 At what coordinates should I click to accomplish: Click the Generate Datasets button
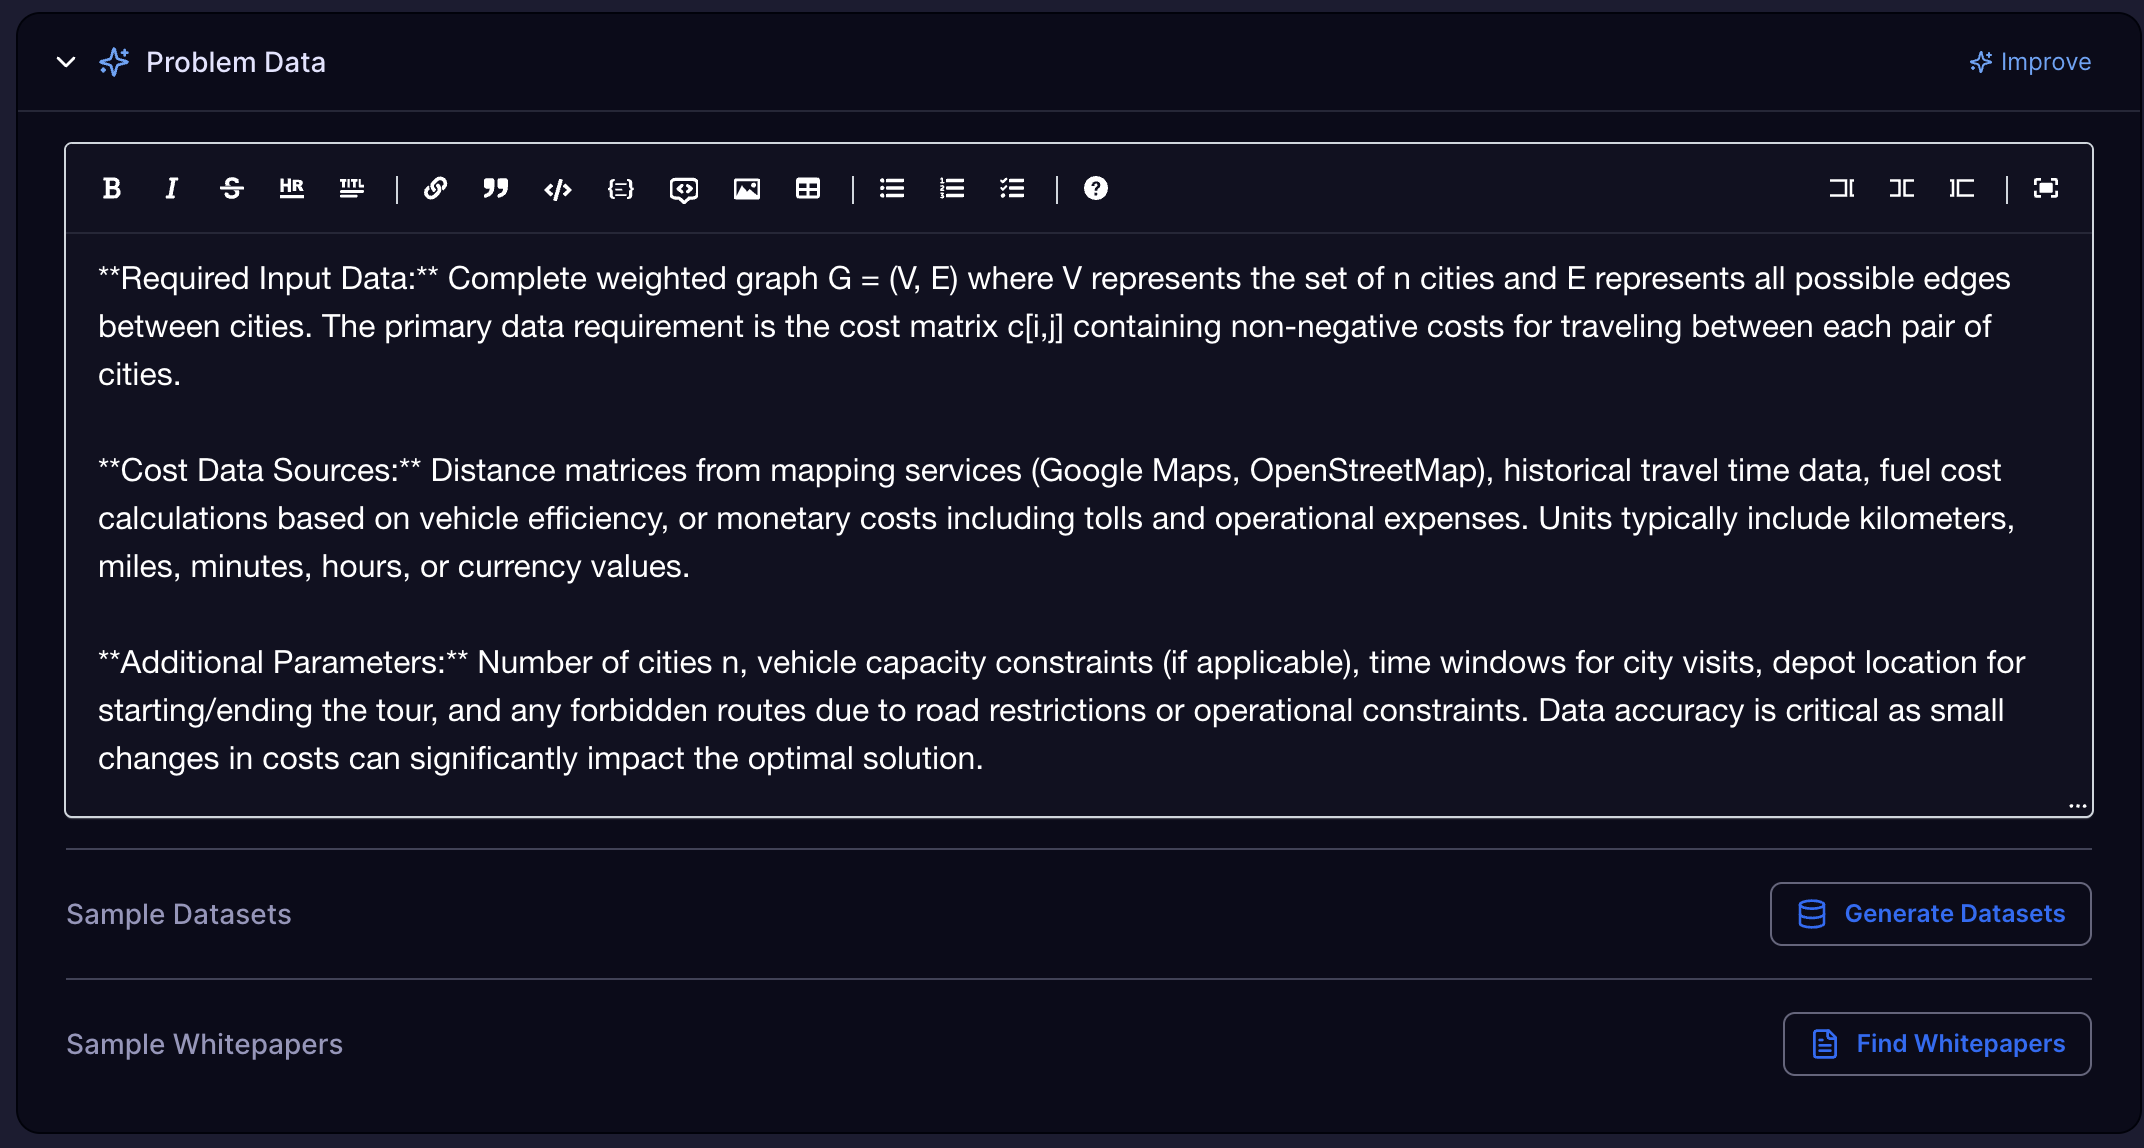pyautogui.click(x=1930, y=914)
